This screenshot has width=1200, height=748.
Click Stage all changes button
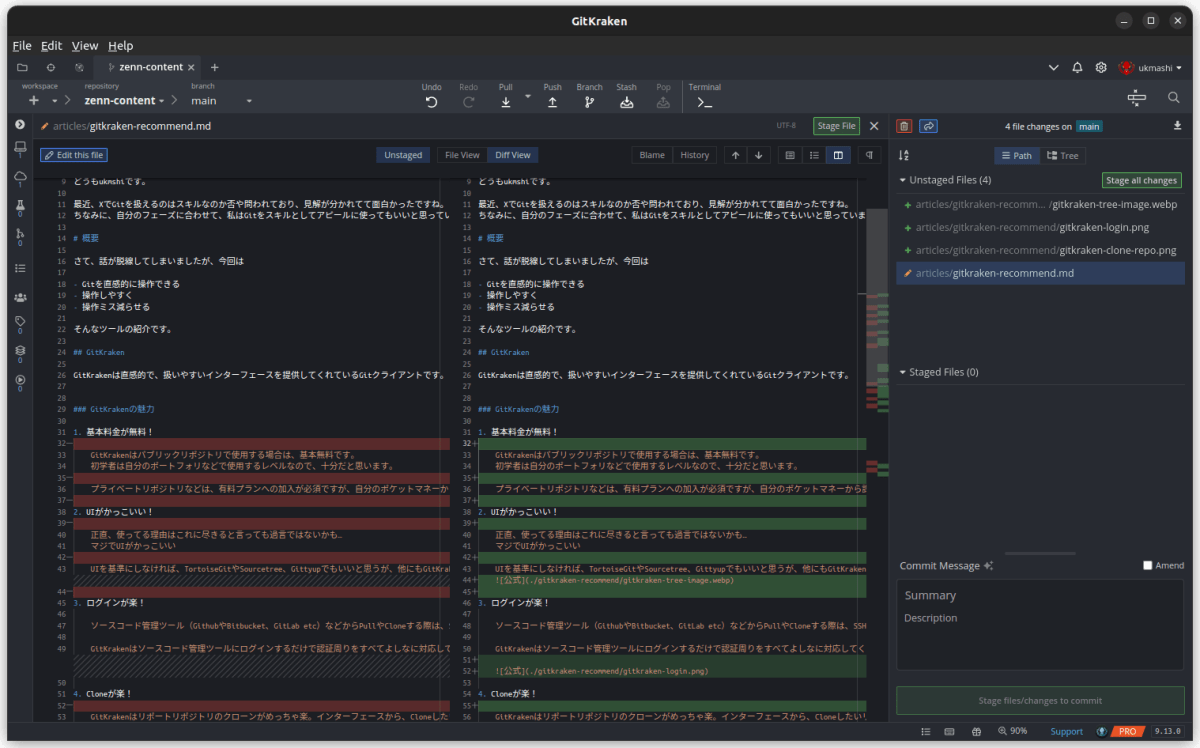pos(1141,180)
